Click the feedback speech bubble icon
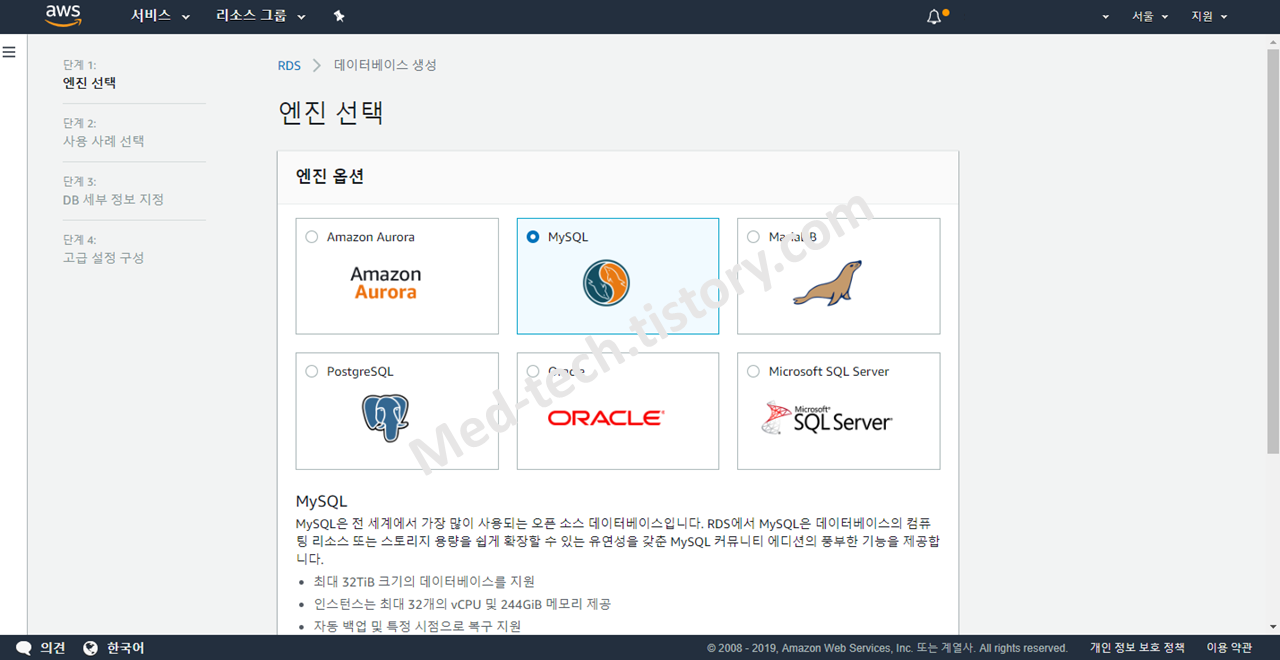The width and height of the screenshot is (1280, 660). 24,648
